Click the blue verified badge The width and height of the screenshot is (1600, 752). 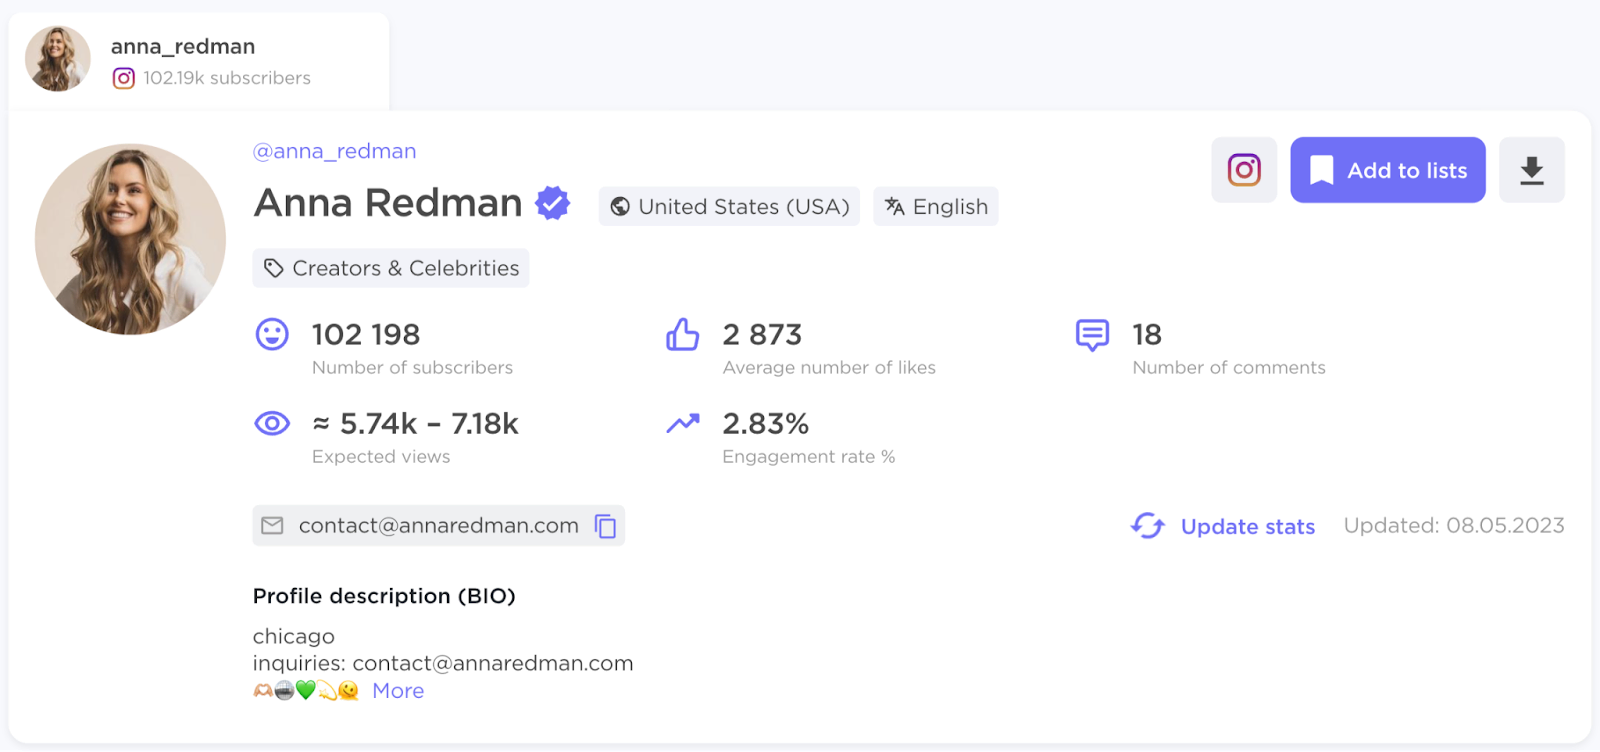pos(552,203)
